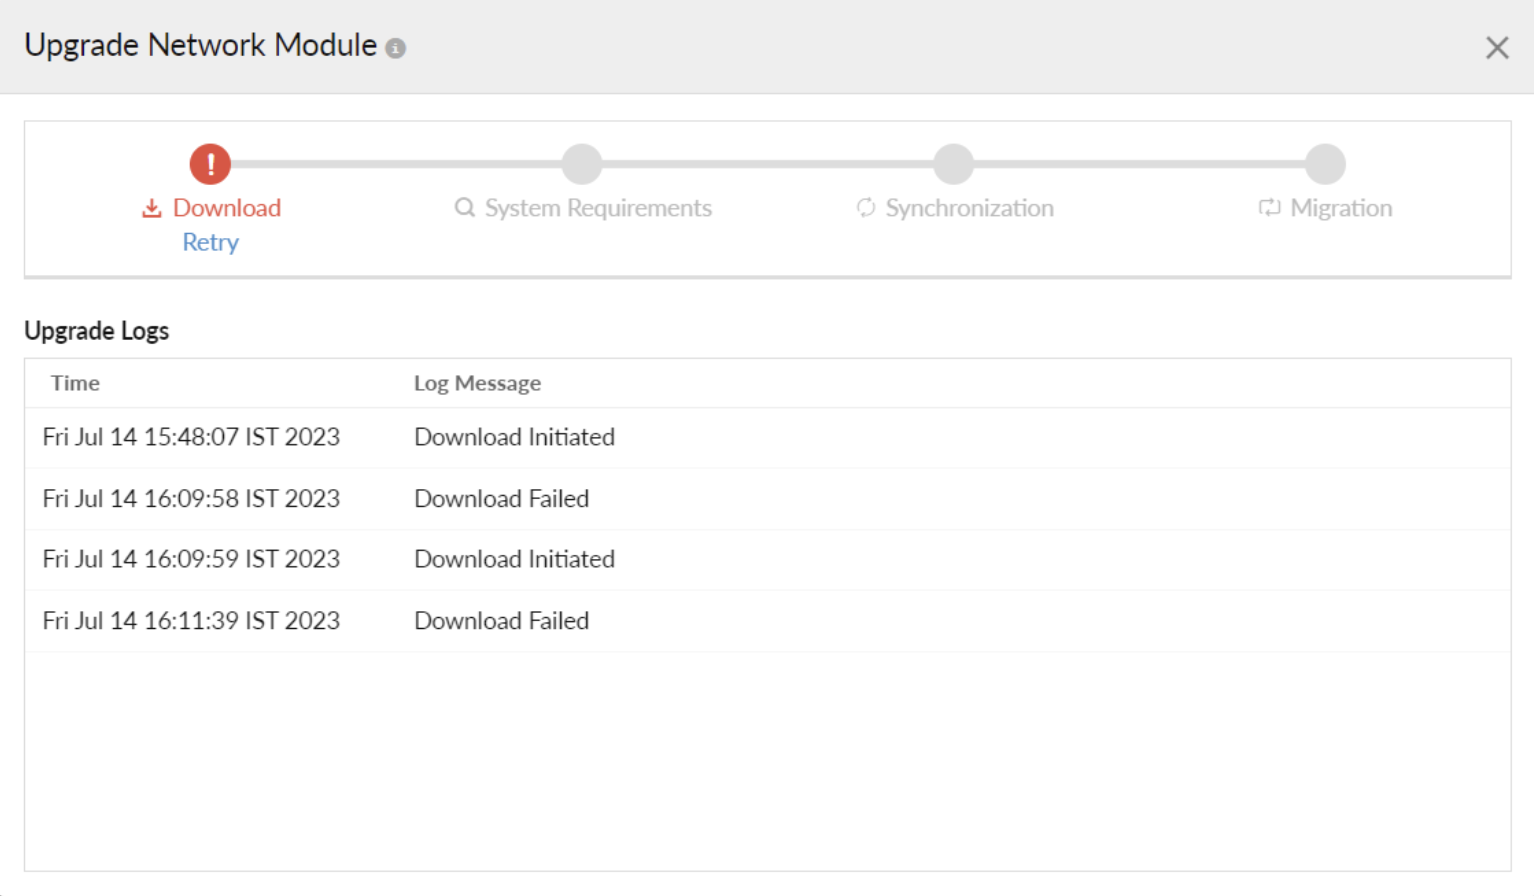The image size is (1534, 896).
Task: Click the Synchronization step label
Action: coord(969,208)
